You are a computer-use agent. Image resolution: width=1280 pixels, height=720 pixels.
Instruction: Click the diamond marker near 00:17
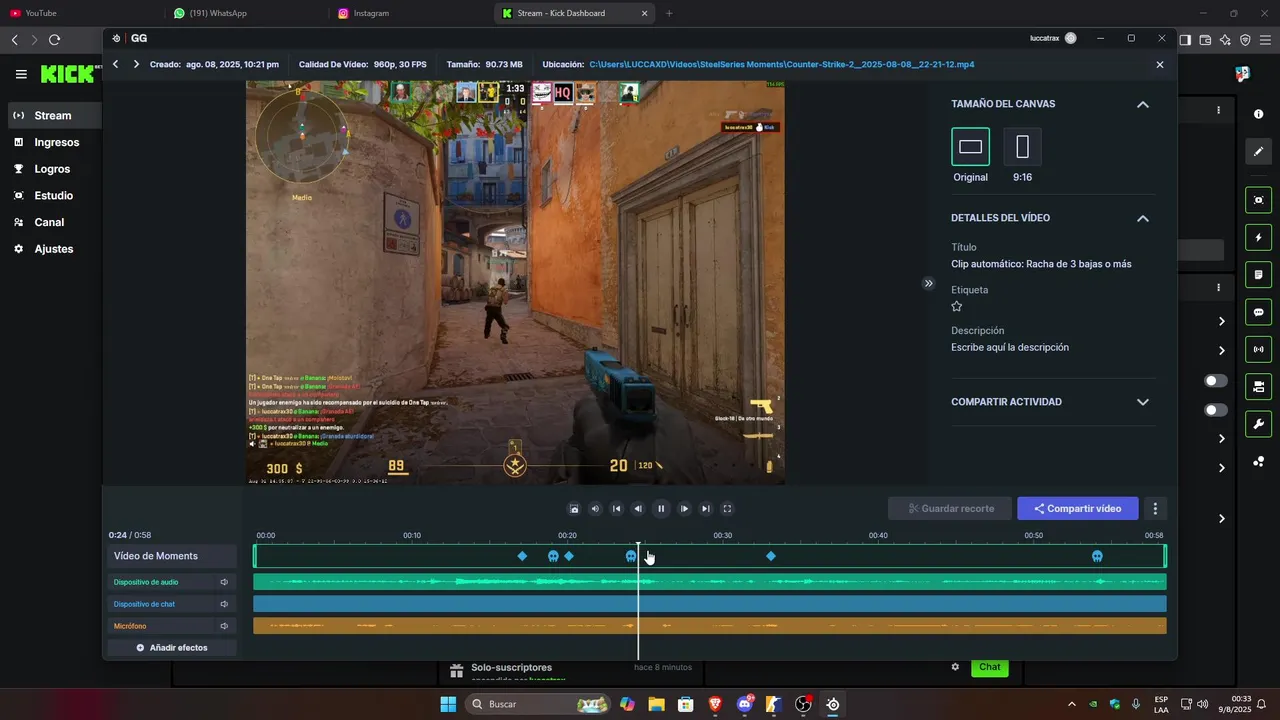coord(522,556)
